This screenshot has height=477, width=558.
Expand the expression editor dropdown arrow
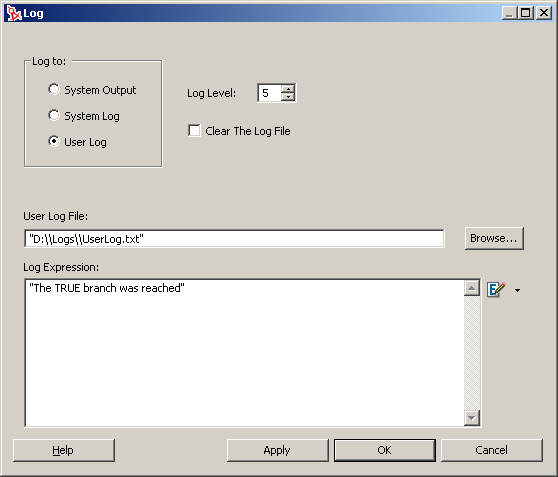pyautogui.click(x=517, y=290)
